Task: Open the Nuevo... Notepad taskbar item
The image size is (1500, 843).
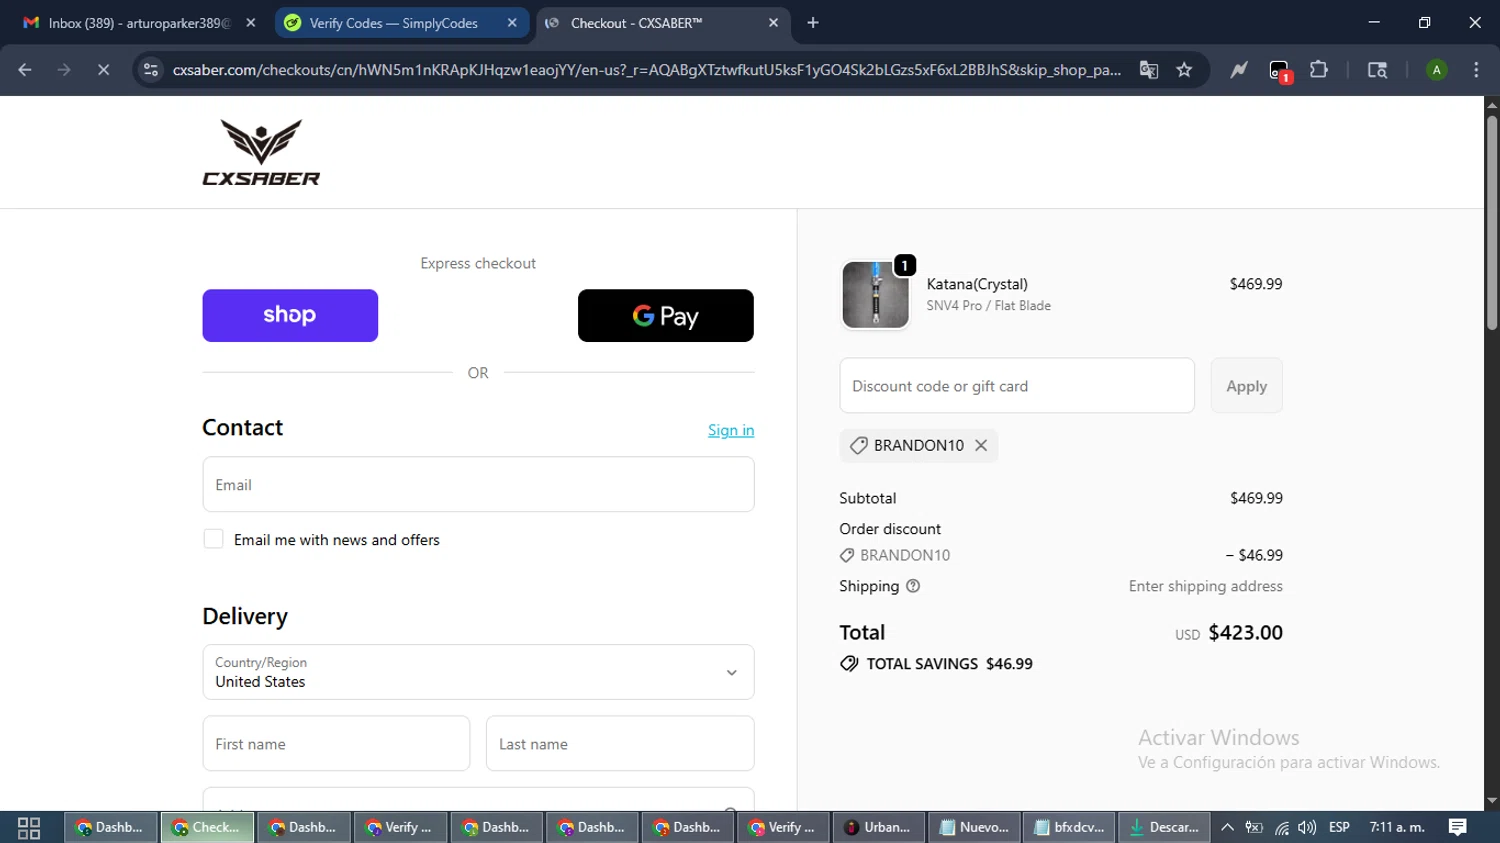Action: 974,828
